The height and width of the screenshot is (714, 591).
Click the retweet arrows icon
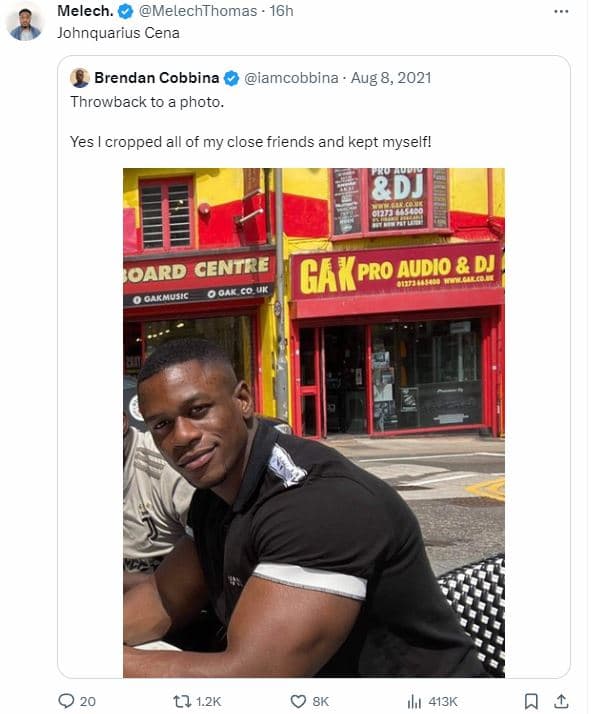[182, 701]
